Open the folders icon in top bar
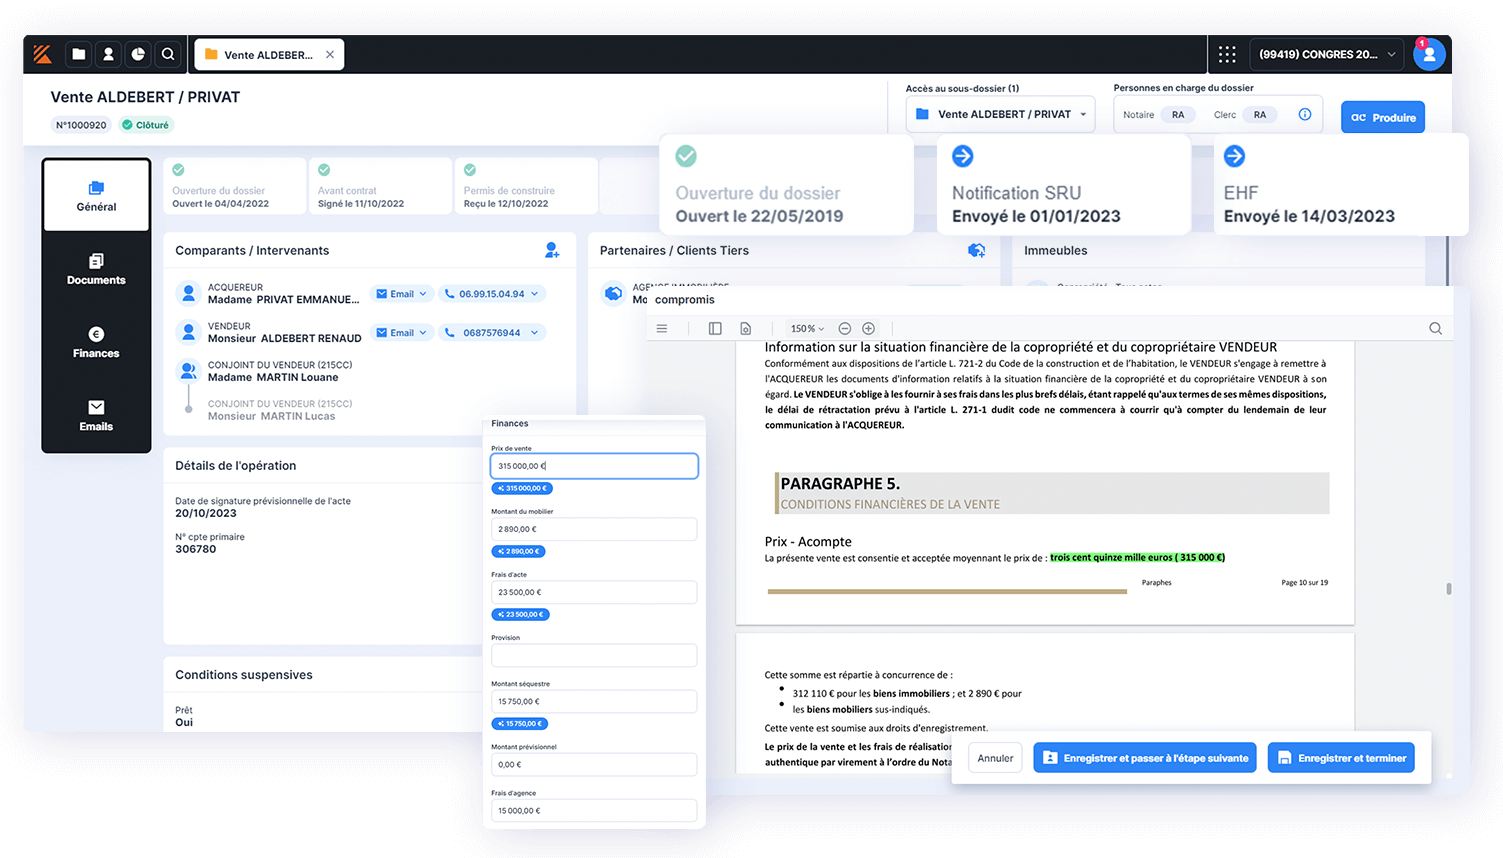Viewport: 1503px width, 858px height. [79, 54]
